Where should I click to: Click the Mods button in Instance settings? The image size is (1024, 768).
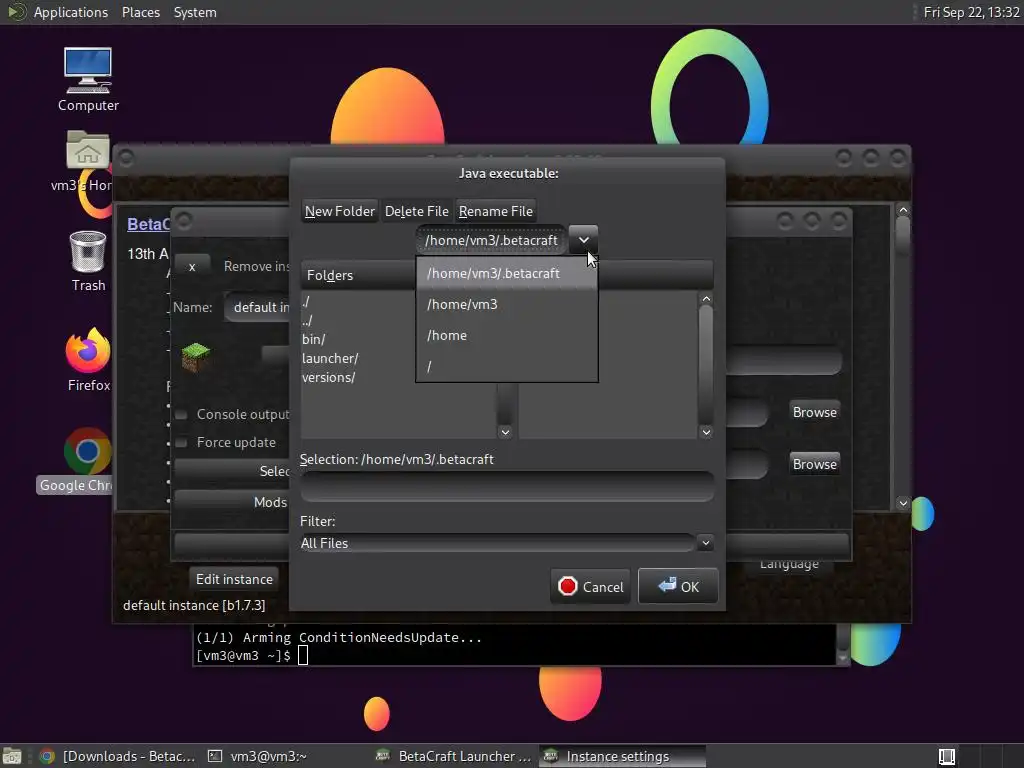coord(232,502)
